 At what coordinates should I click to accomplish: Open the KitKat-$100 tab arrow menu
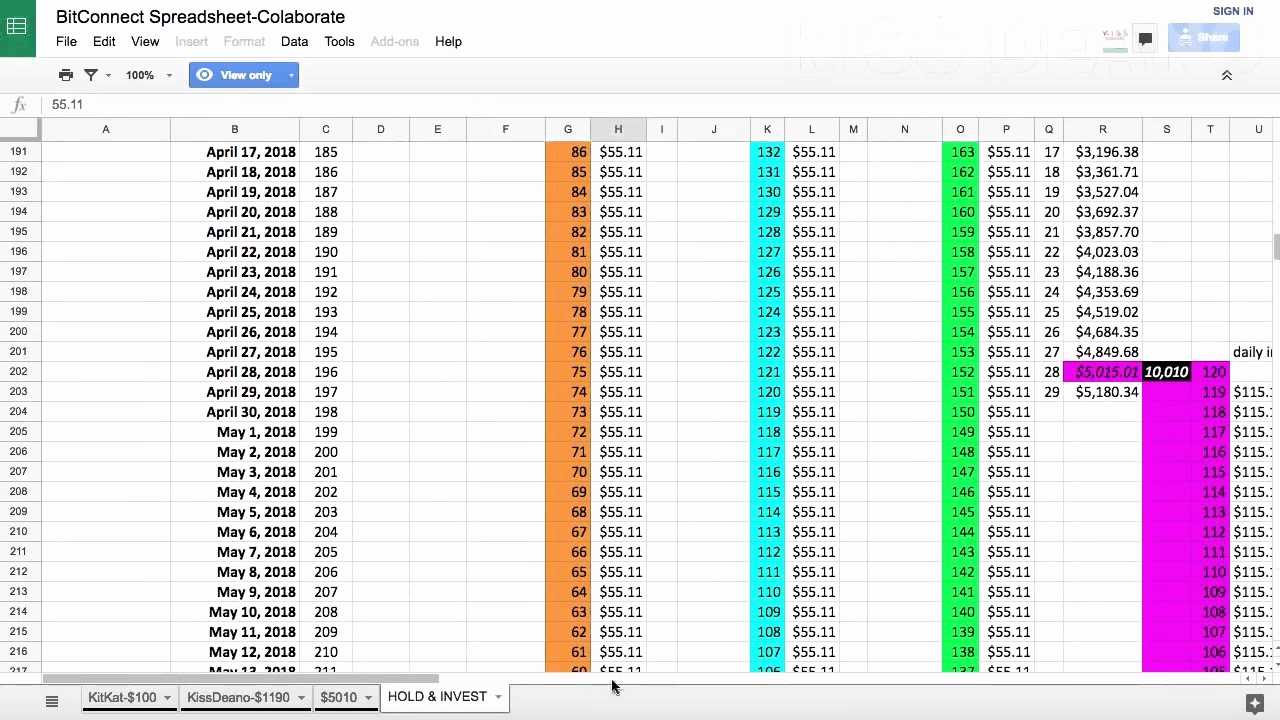[x=167, y=698]
